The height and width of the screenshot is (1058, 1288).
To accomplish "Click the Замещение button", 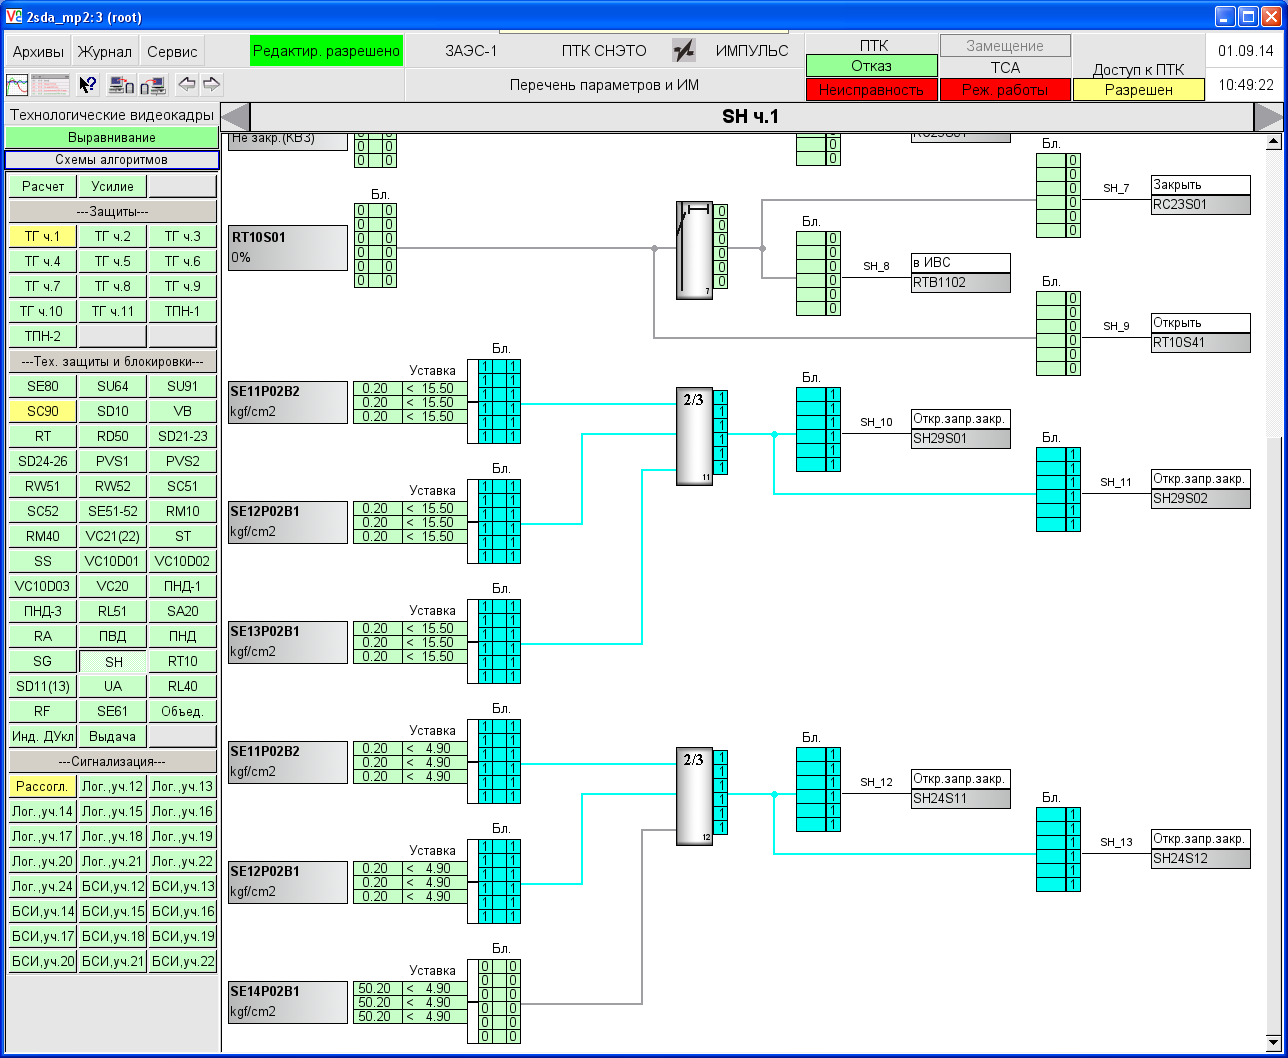I will click(1005, 46).
